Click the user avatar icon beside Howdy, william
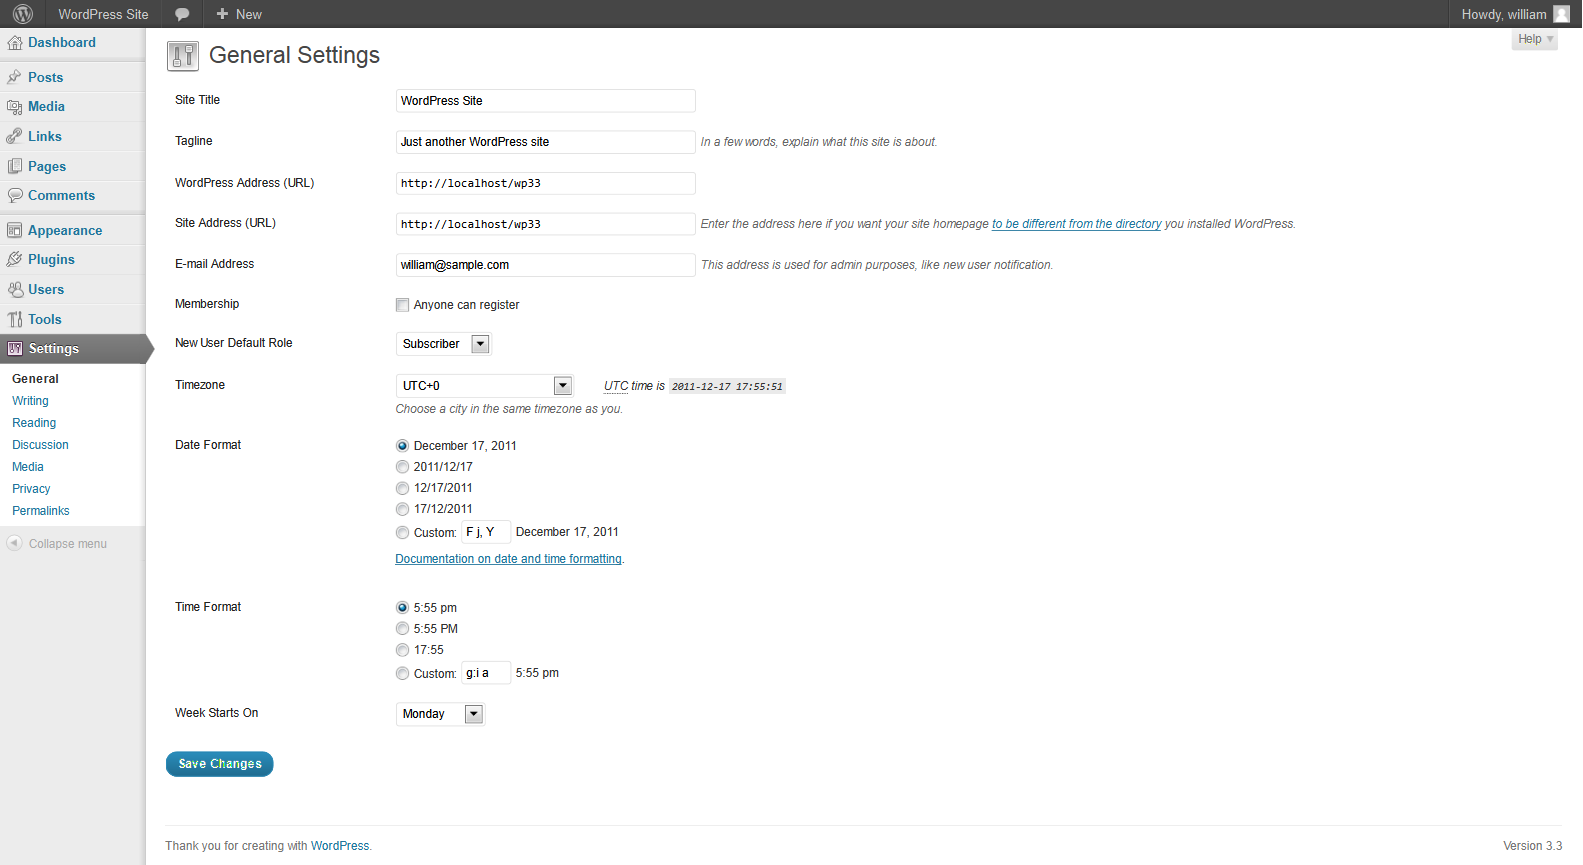The height and width of the screenshot is (865, 1583). pos(1561,14)
